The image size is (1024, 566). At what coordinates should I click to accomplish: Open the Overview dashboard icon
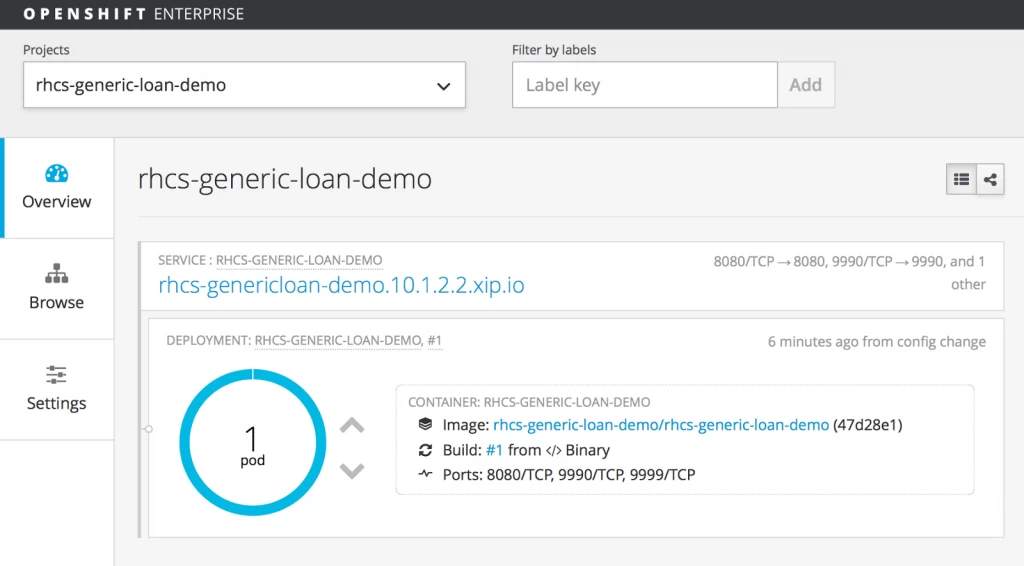(56, 173)
